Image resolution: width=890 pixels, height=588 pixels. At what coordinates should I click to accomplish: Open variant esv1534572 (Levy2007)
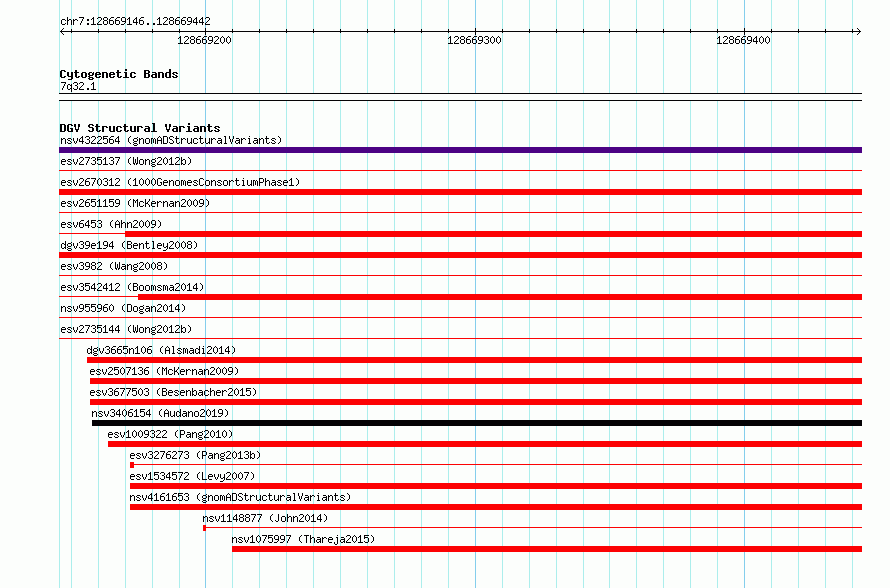tap(192, 476)
